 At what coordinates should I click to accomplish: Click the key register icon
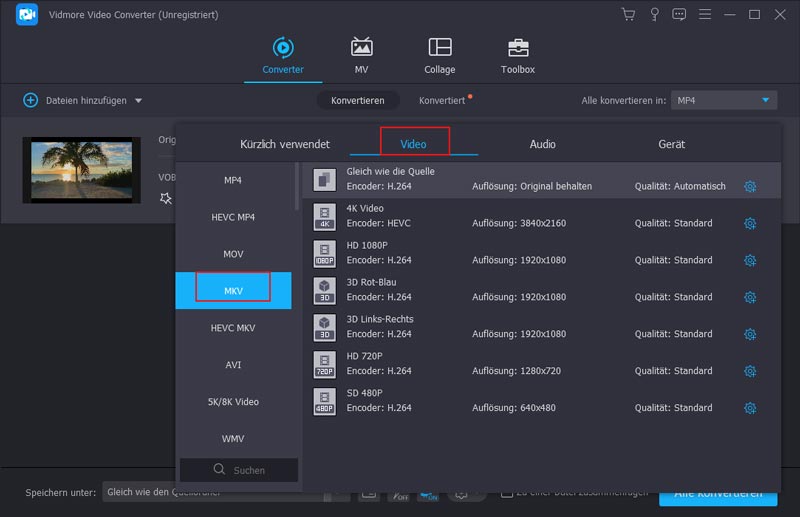(654, 15)
